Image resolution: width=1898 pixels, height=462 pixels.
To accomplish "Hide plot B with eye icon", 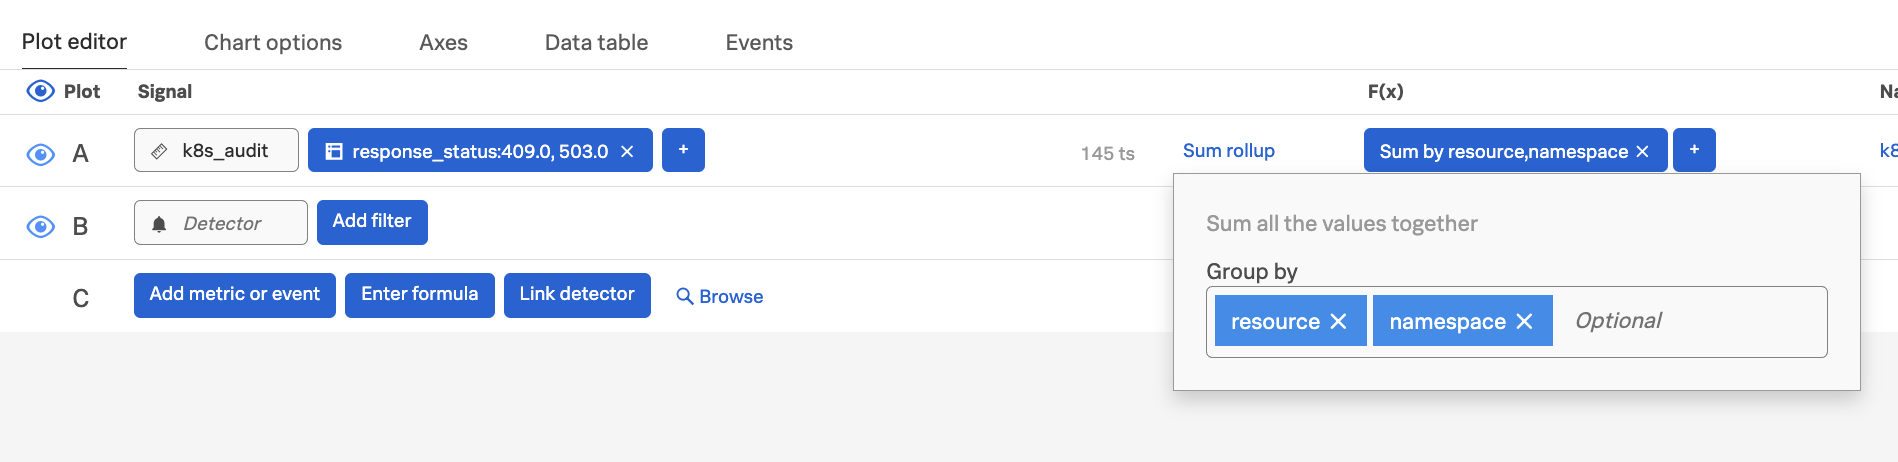I will tap(40, 227).
